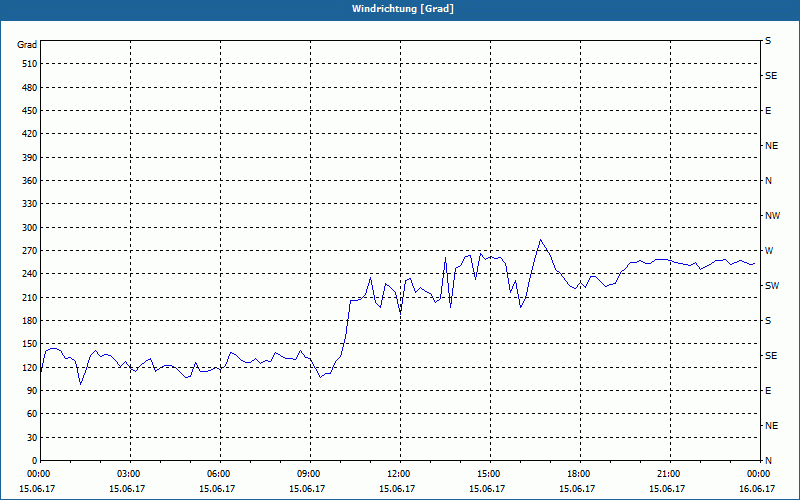800x500 pixels.
Task: Select the 150 degree axis label
Action: click(x=30, y=344)
